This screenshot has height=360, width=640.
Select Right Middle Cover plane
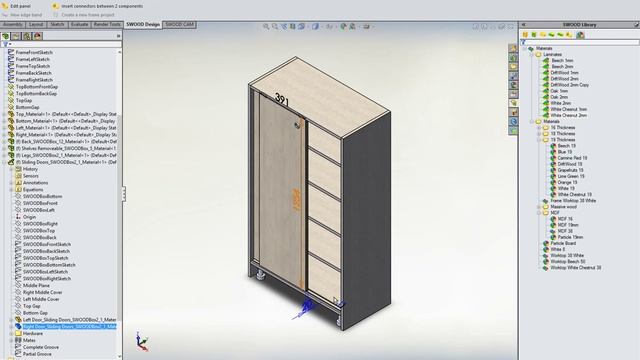42,292
